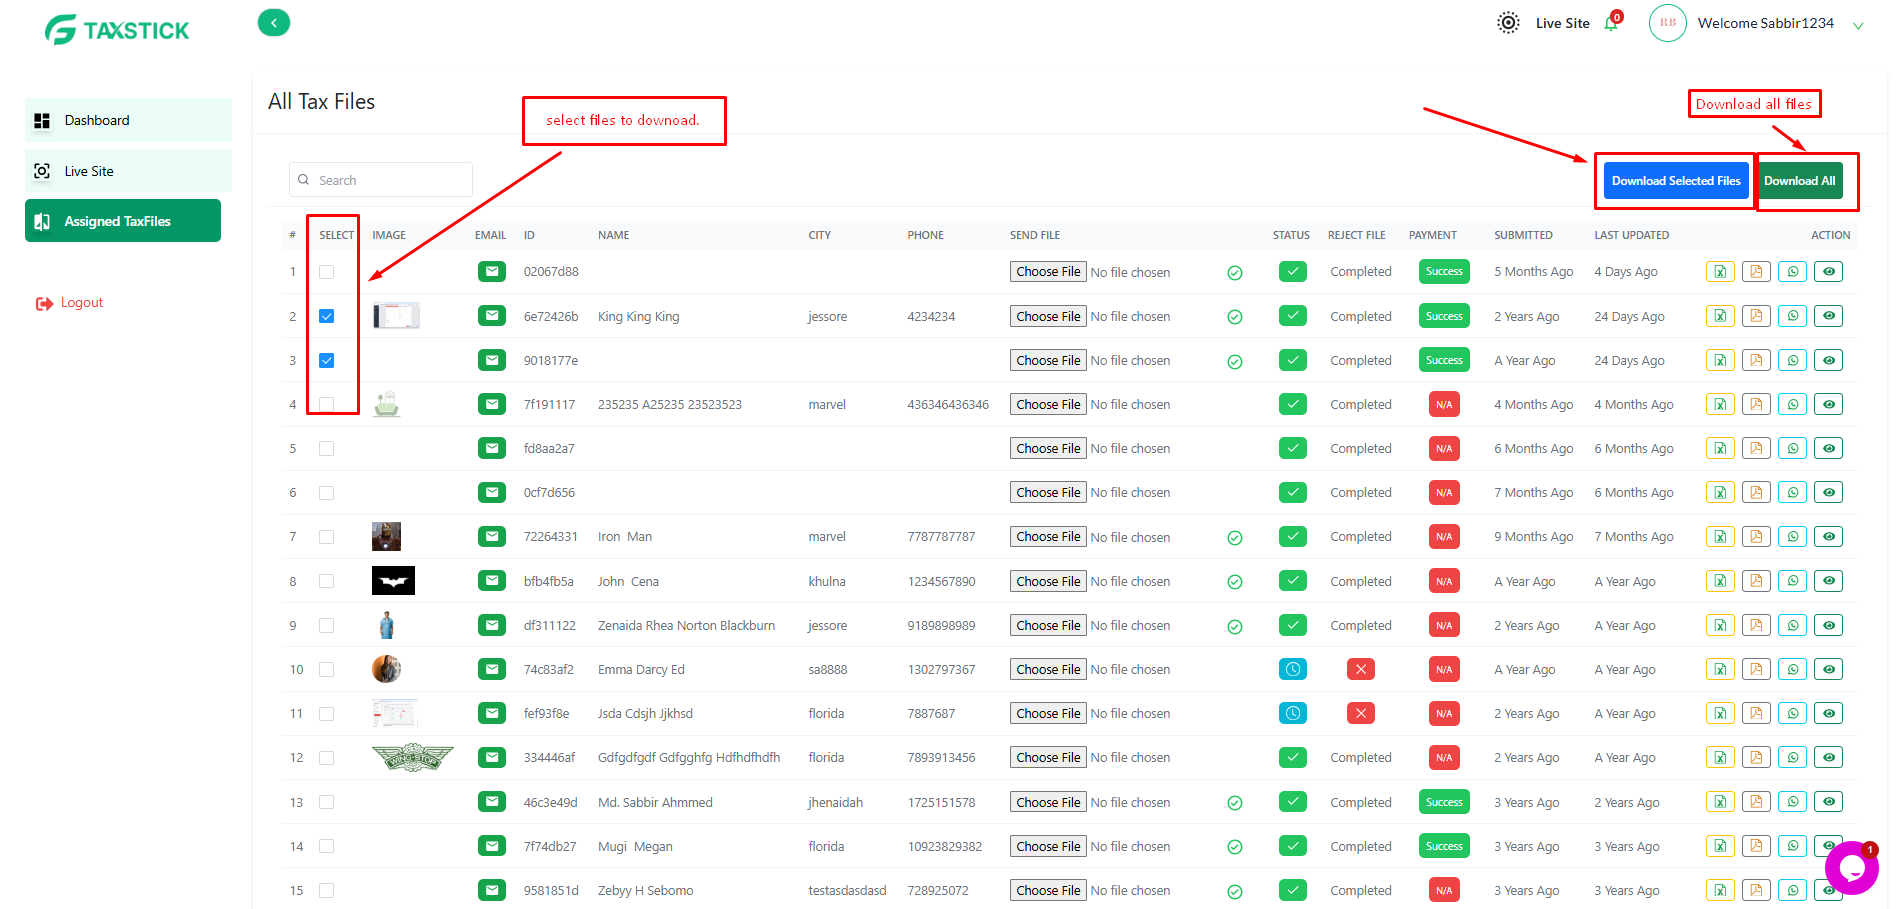1901x909 pixels.
Task: Open the chat bubble widget
Action: pos(1851,867)
